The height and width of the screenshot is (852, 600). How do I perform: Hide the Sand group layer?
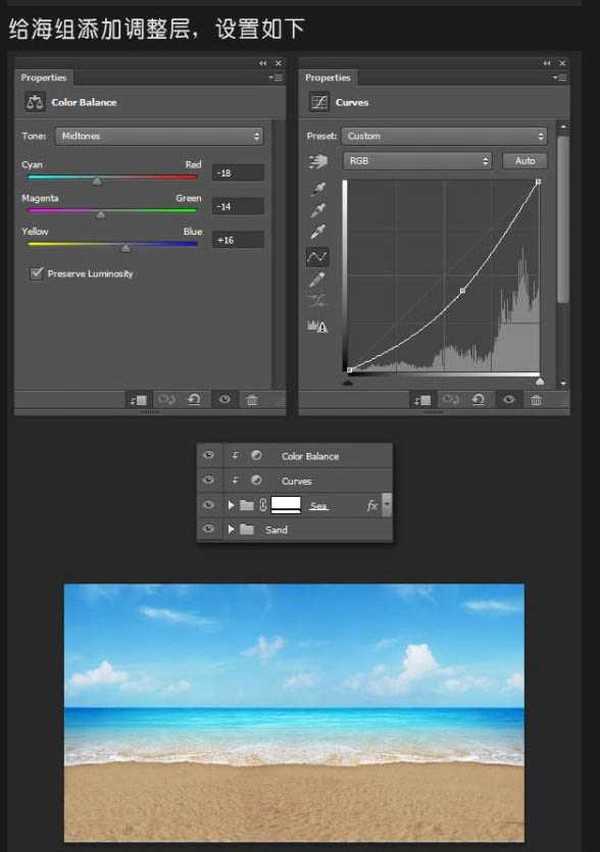click(x=209, y=528)
